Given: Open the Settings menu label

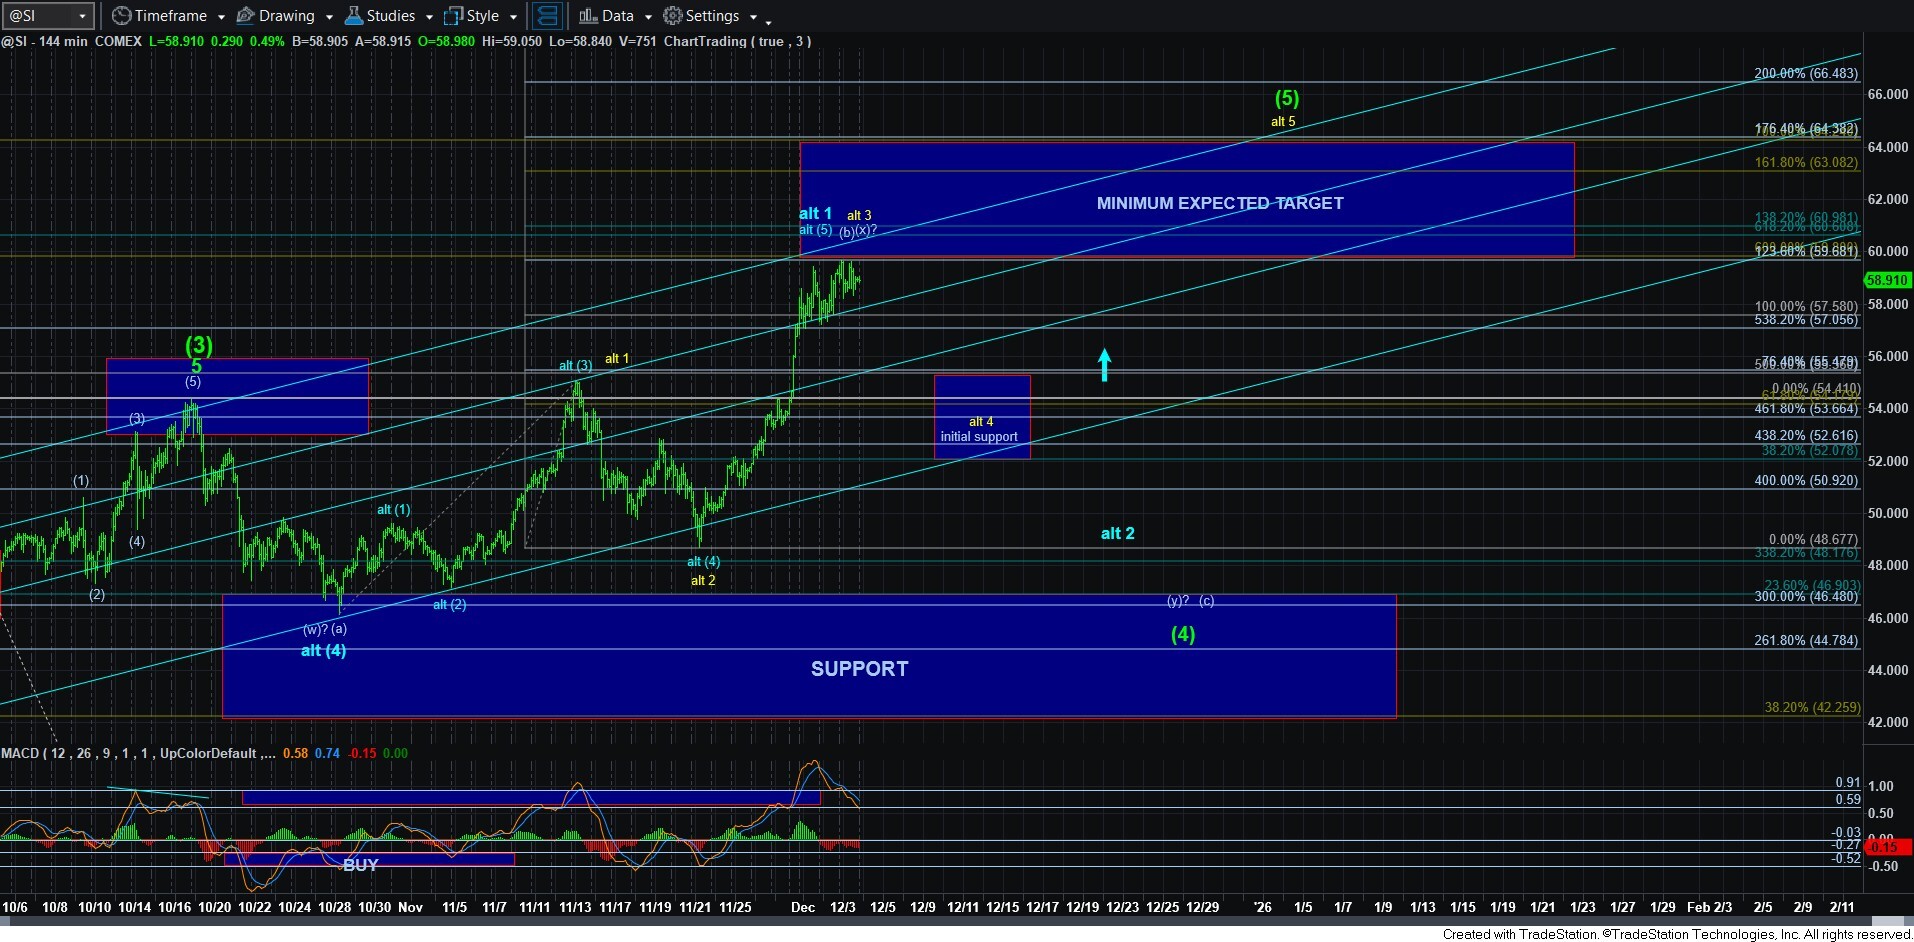Looking at the screenshot, I should [x=712, y=16].
